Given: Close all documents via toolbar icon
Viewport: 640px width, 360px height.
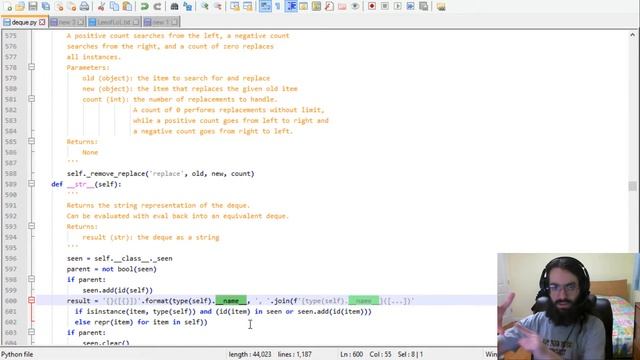Looking at the screenshot, I should pos(71,6).
